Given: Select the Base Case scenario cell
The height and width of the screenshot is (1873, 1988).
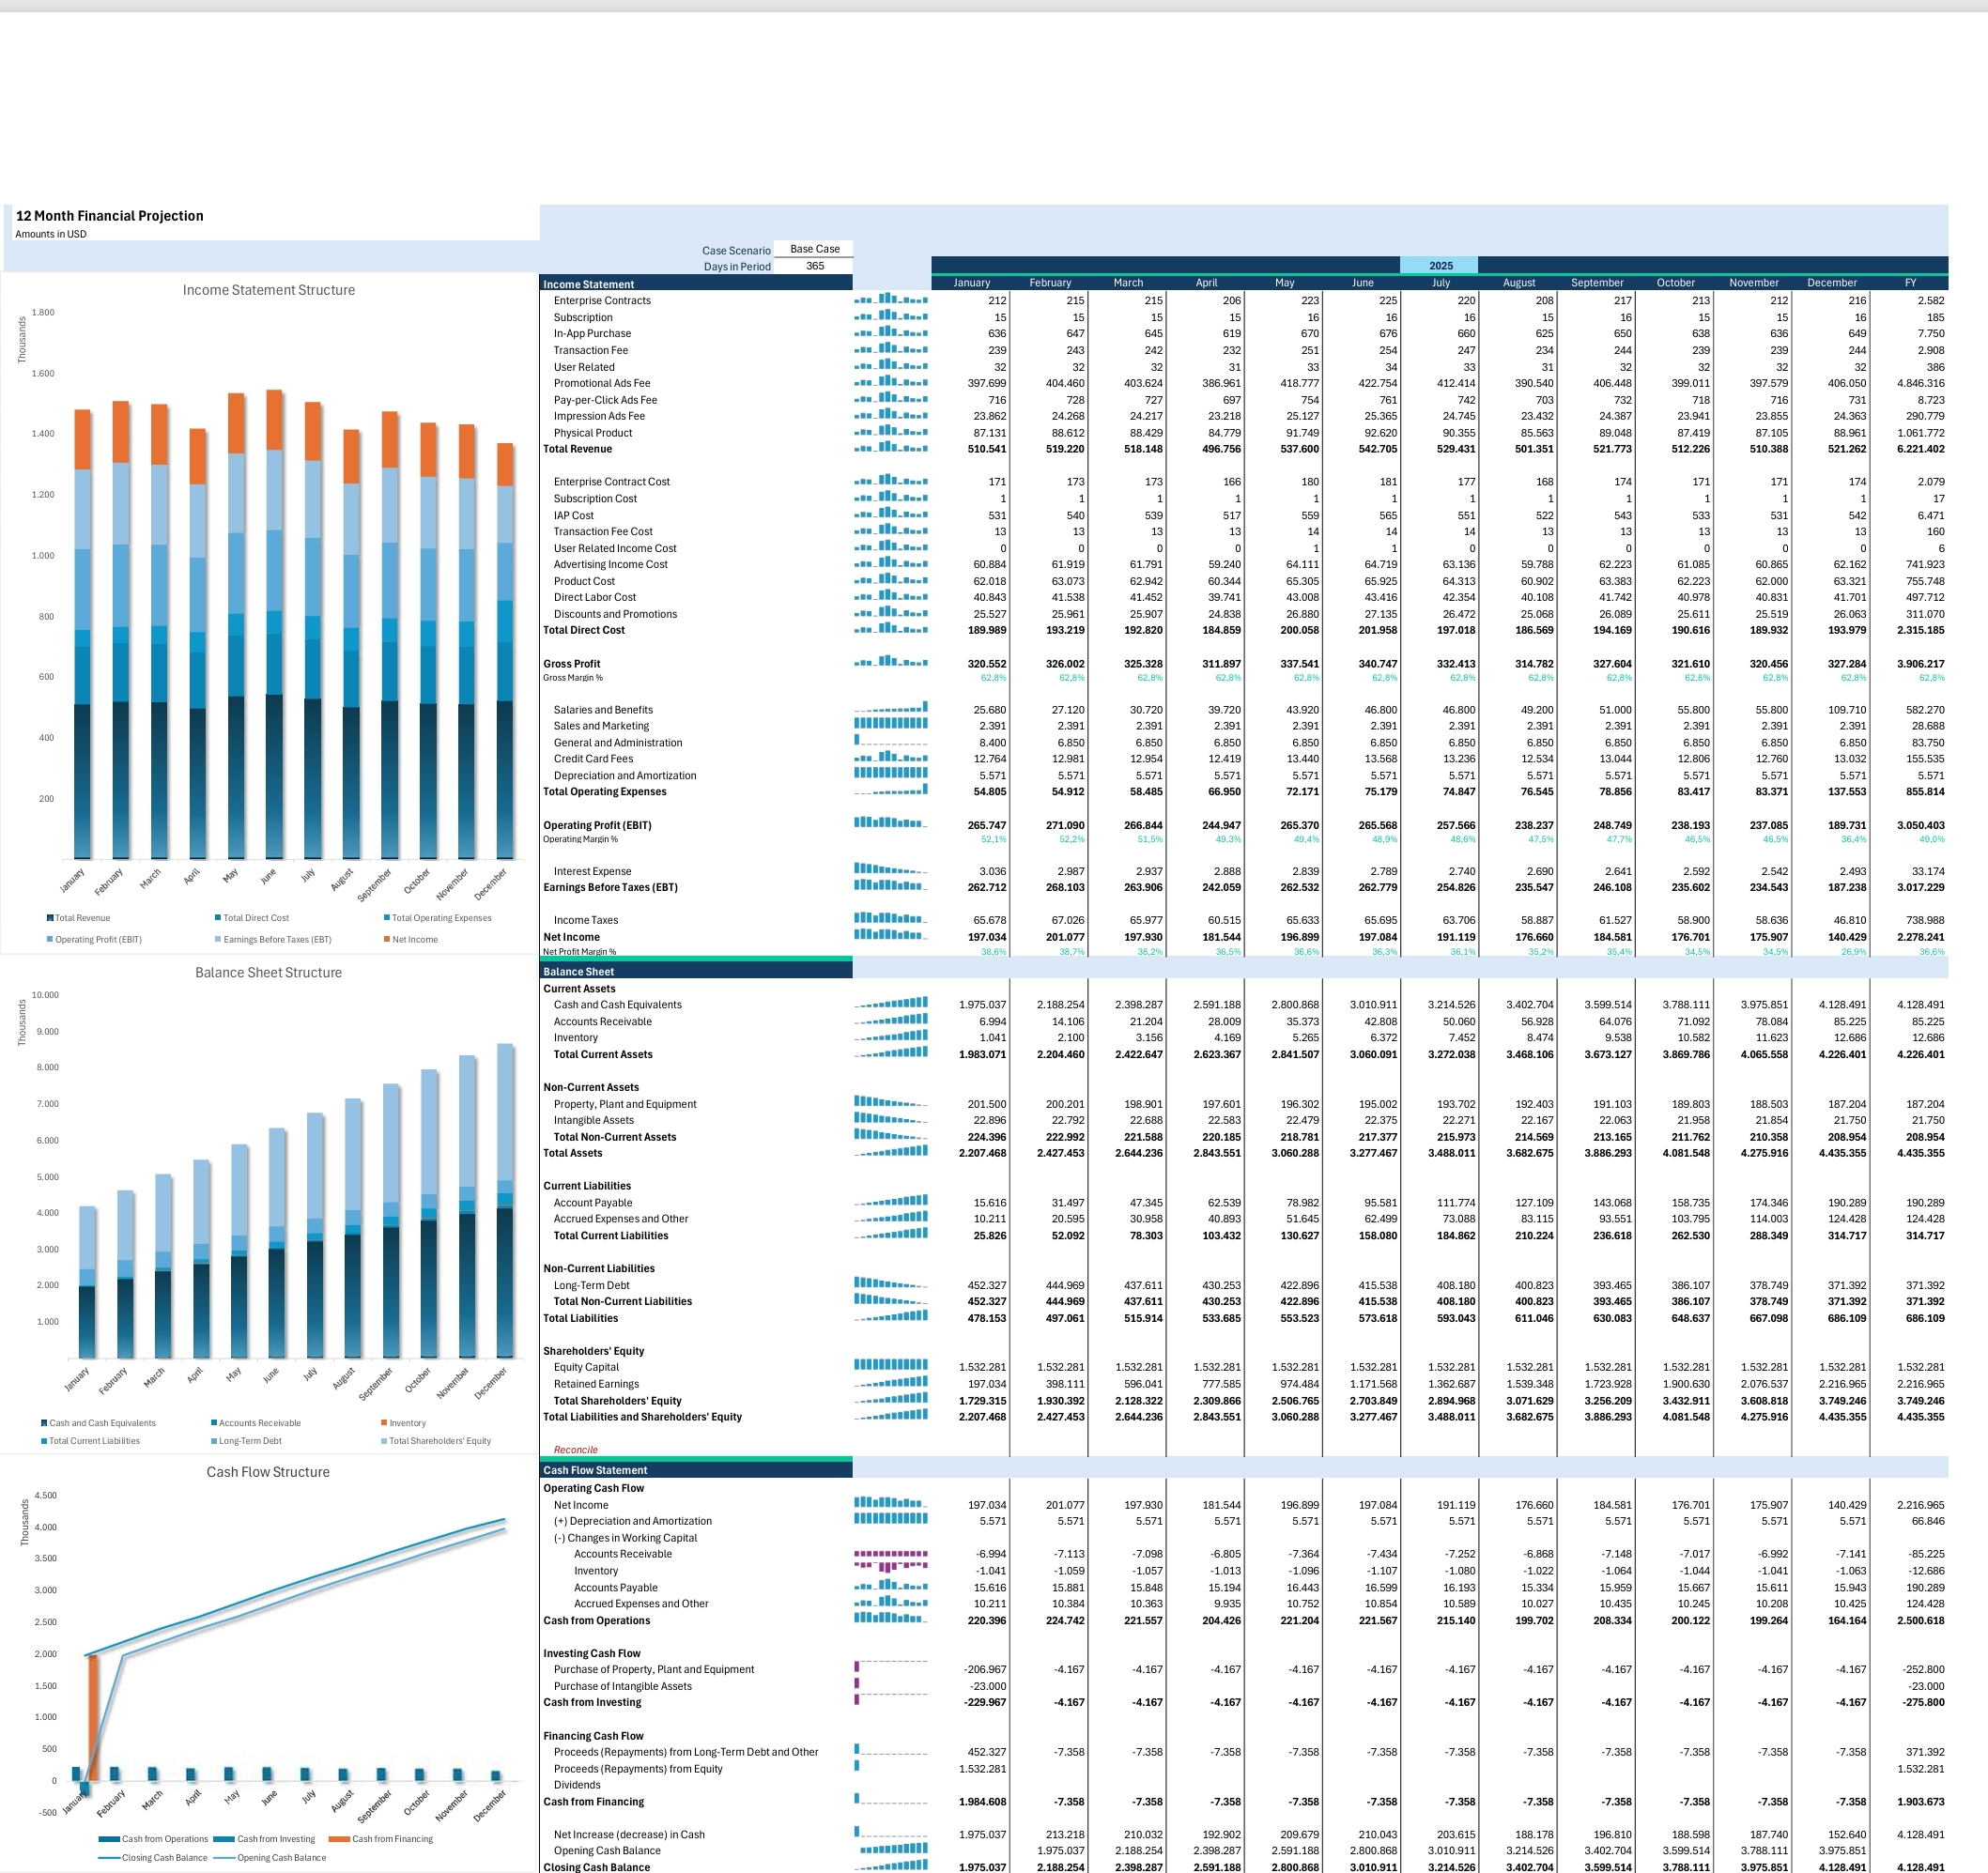Looking at the screenshot, I should 814,249.
